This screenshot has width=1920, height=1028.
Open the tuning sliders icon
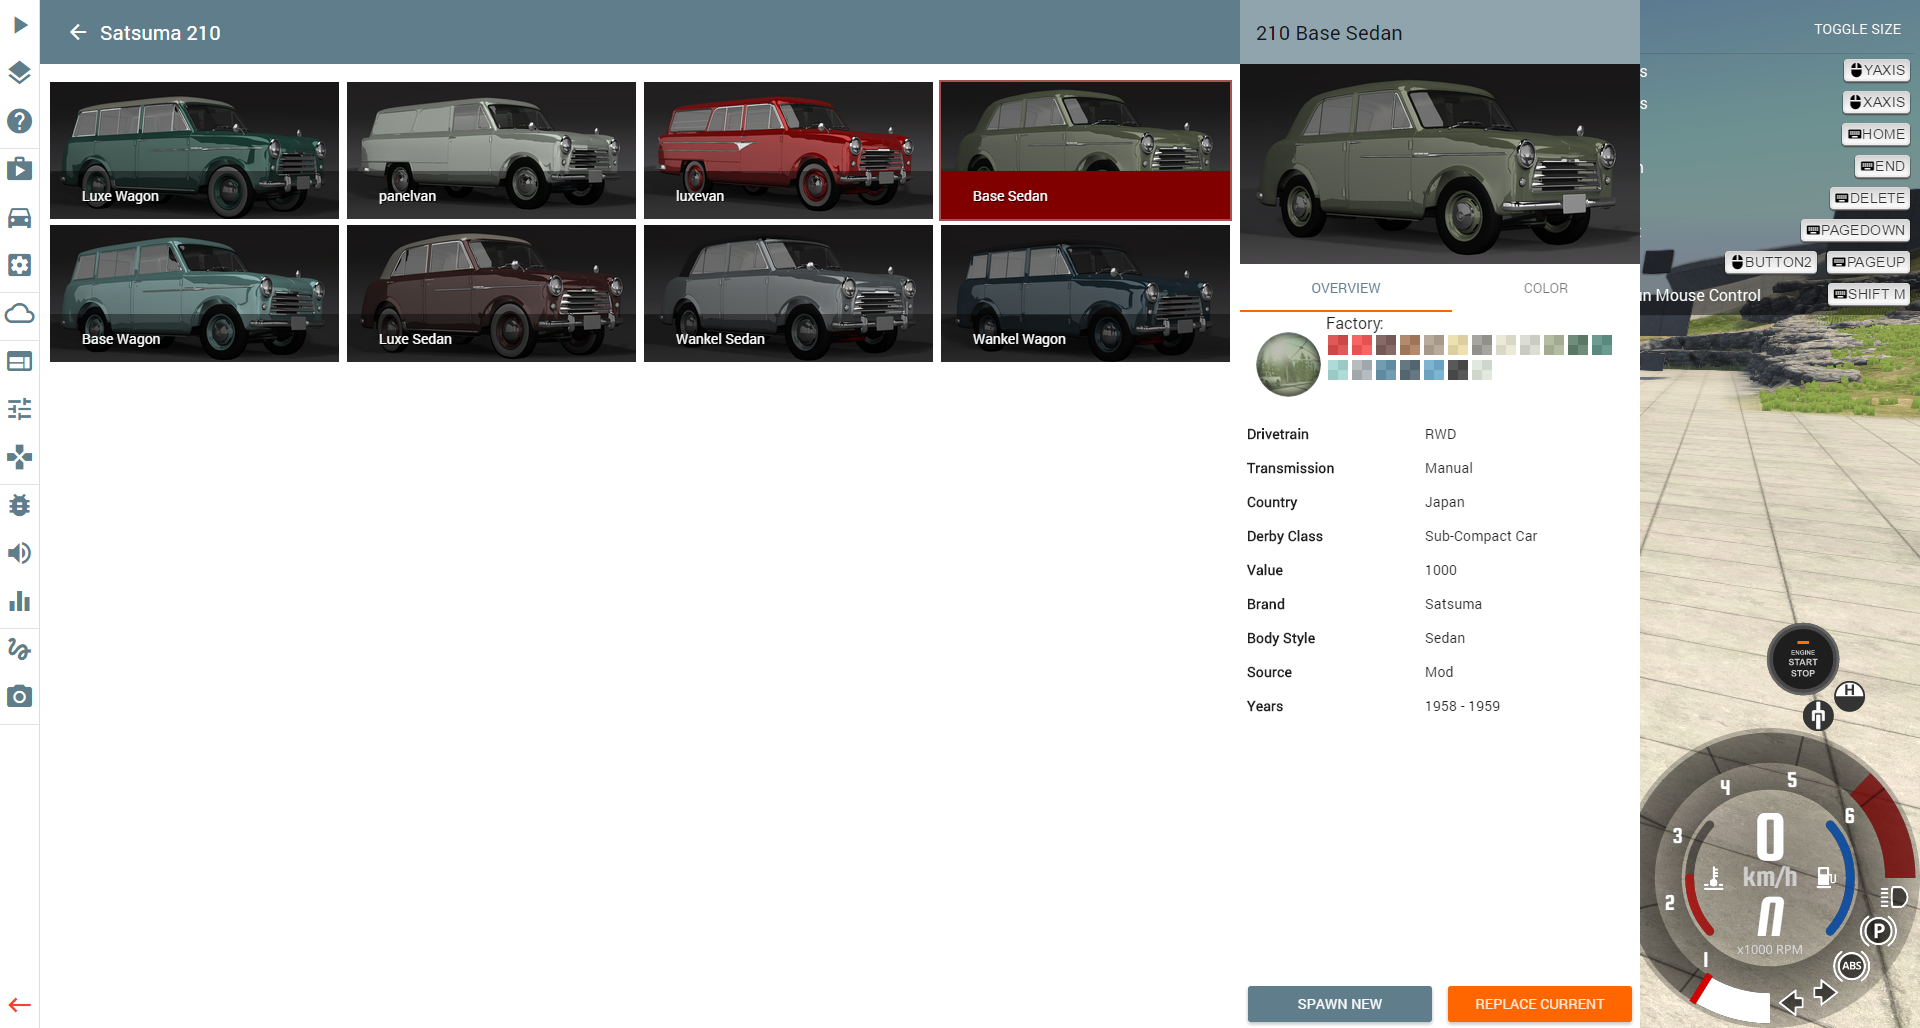pos(20,409)
